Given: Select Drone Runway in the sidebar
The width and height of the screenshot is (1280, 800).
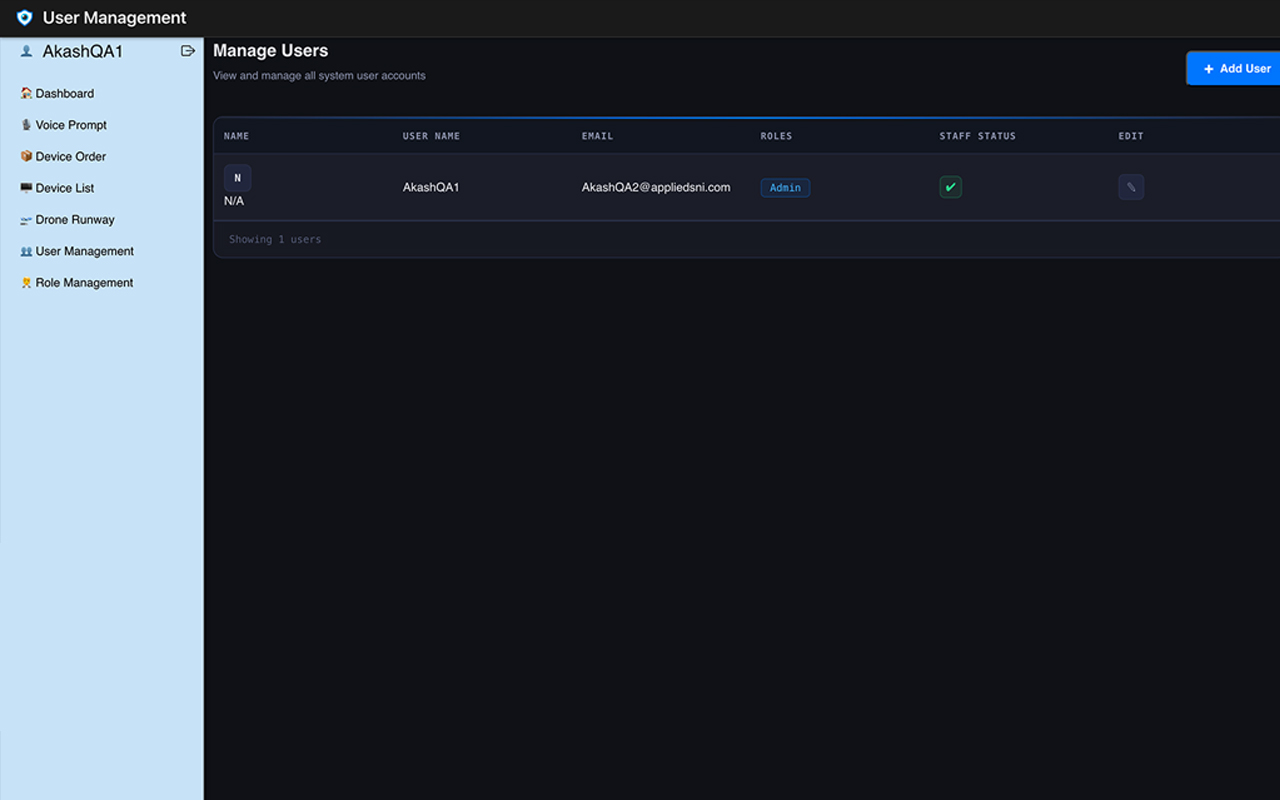Looking at the screenshot, I should (x=67, y=220).
